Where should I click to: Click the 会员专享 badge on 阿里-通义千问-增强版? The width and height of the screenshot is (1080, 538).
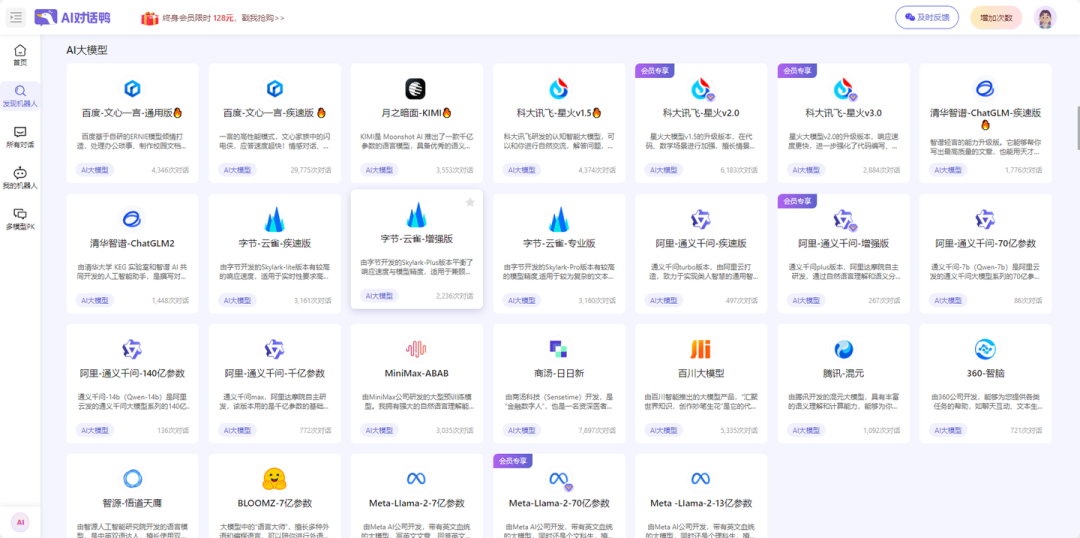click(x=797, y=200)
